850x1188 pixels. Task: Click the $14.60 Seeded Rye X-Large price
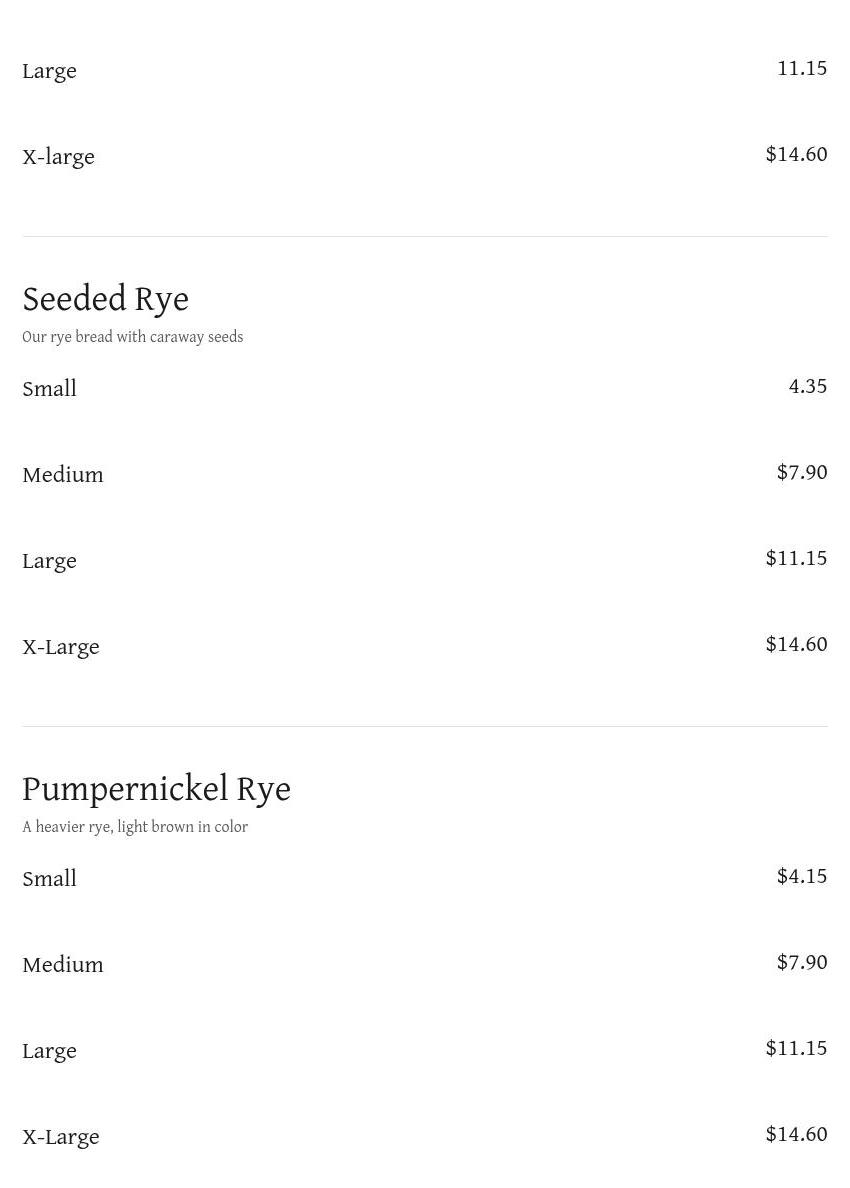pos(796,645)
